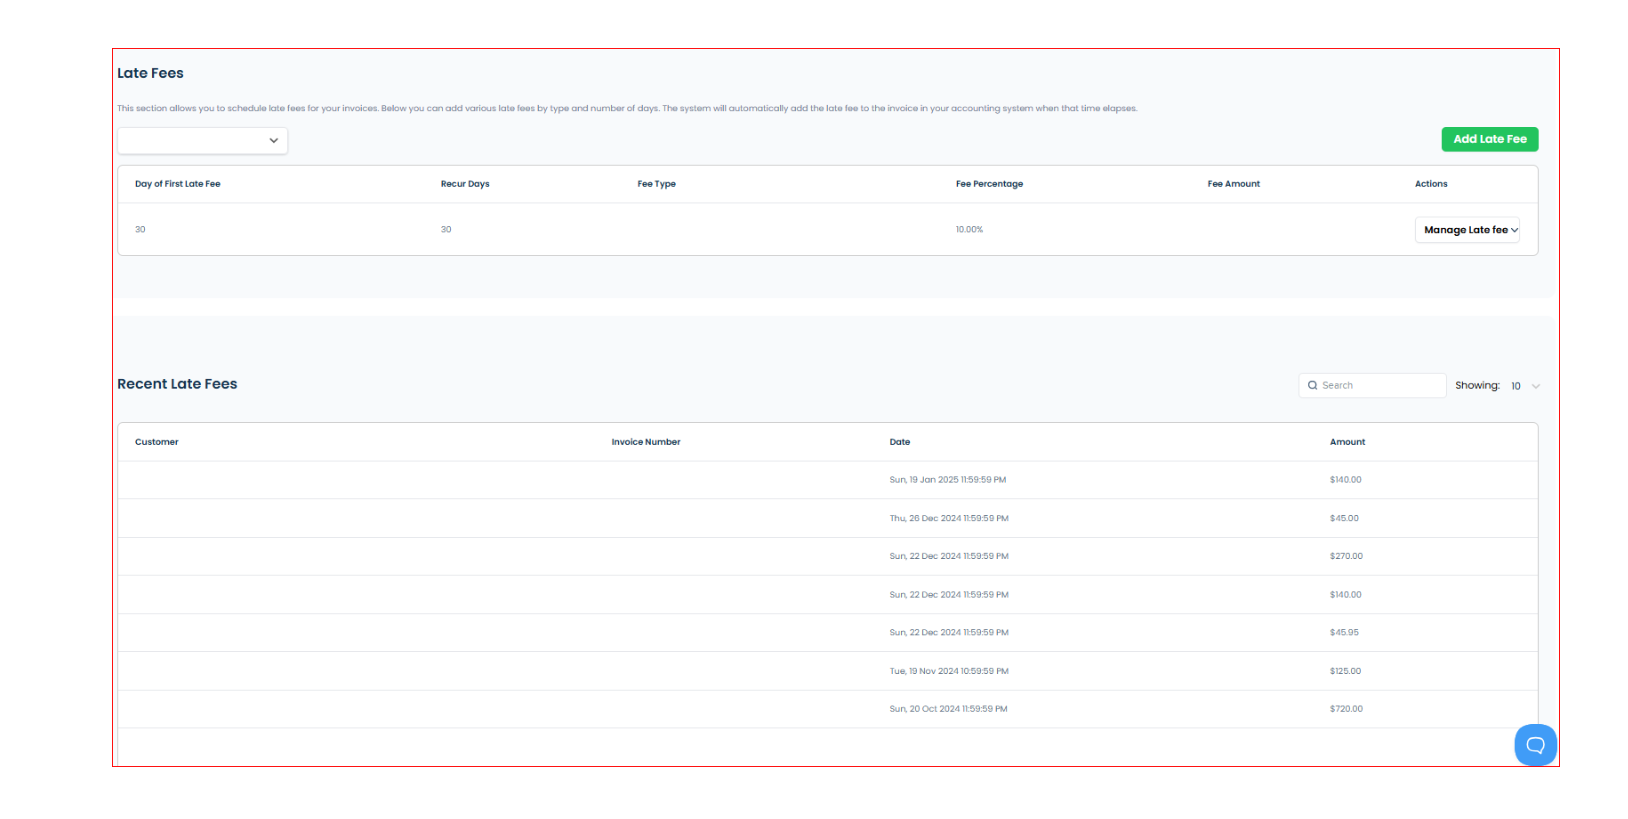This screenshot has width=1628, height=819.
Task: Select the row dated Sun, 19 Jan 2025
Action: pos(828,480)
